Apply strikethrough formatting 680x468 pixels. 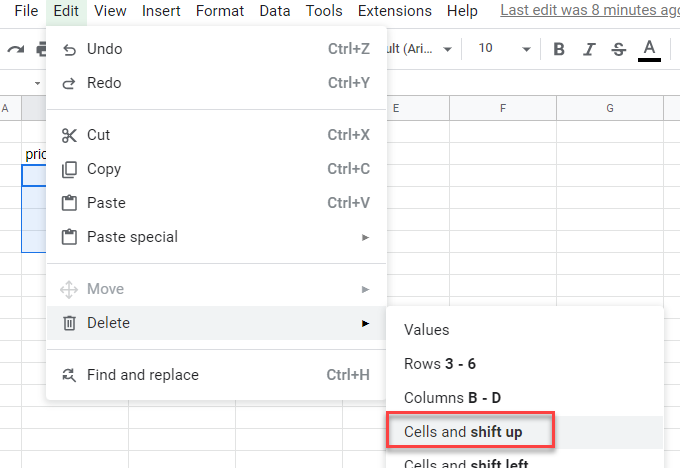click(618, 49)
